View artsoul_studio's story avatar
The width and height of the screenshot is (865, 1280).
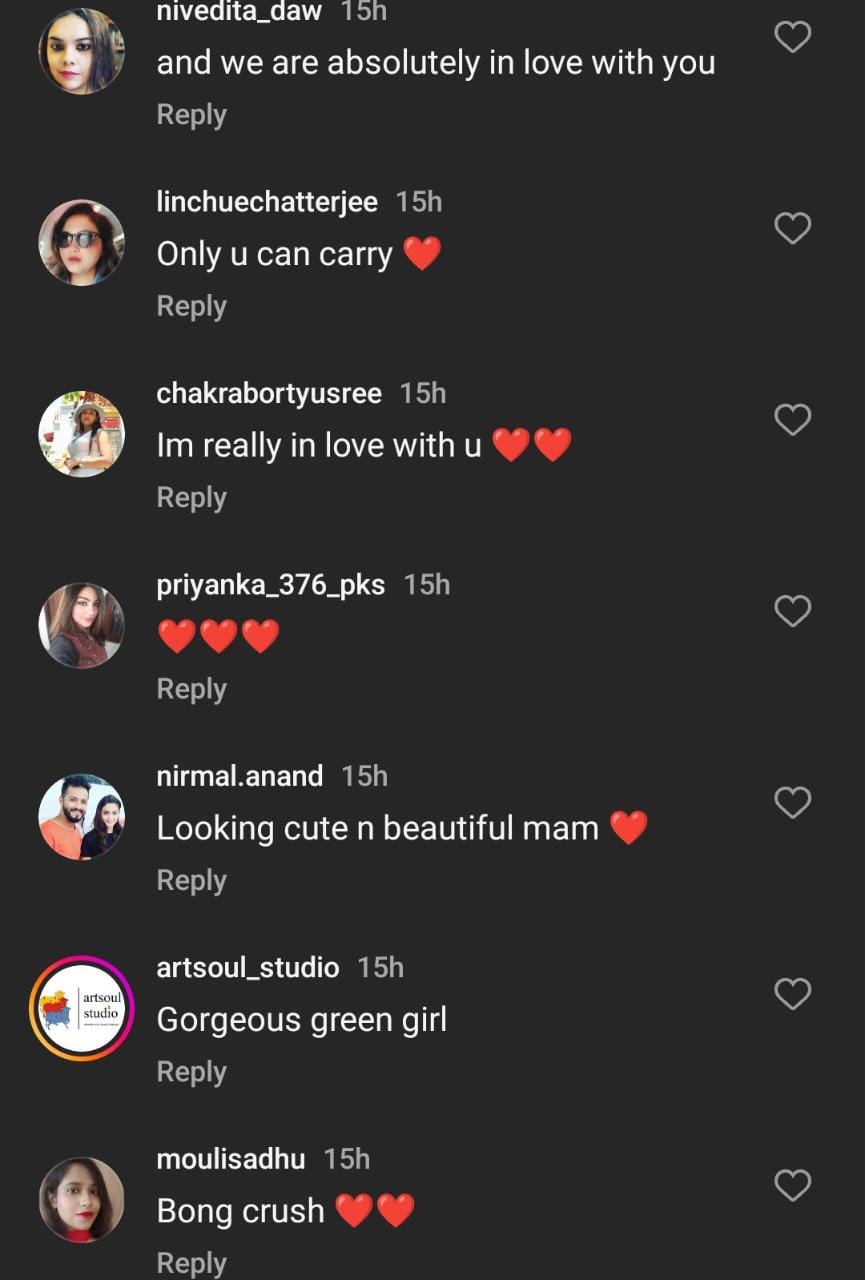tap(81, 1008)
